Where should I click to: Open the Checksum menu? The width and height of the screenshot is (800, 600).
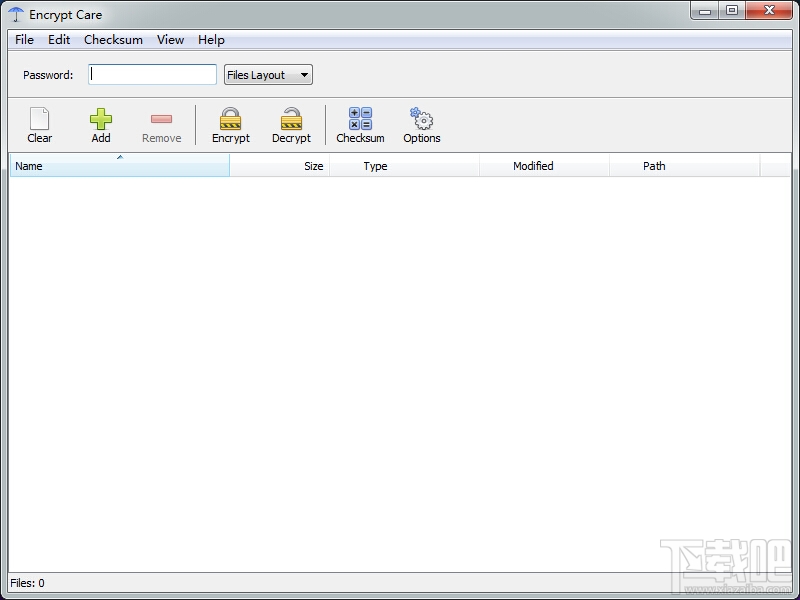pos(113,40)
